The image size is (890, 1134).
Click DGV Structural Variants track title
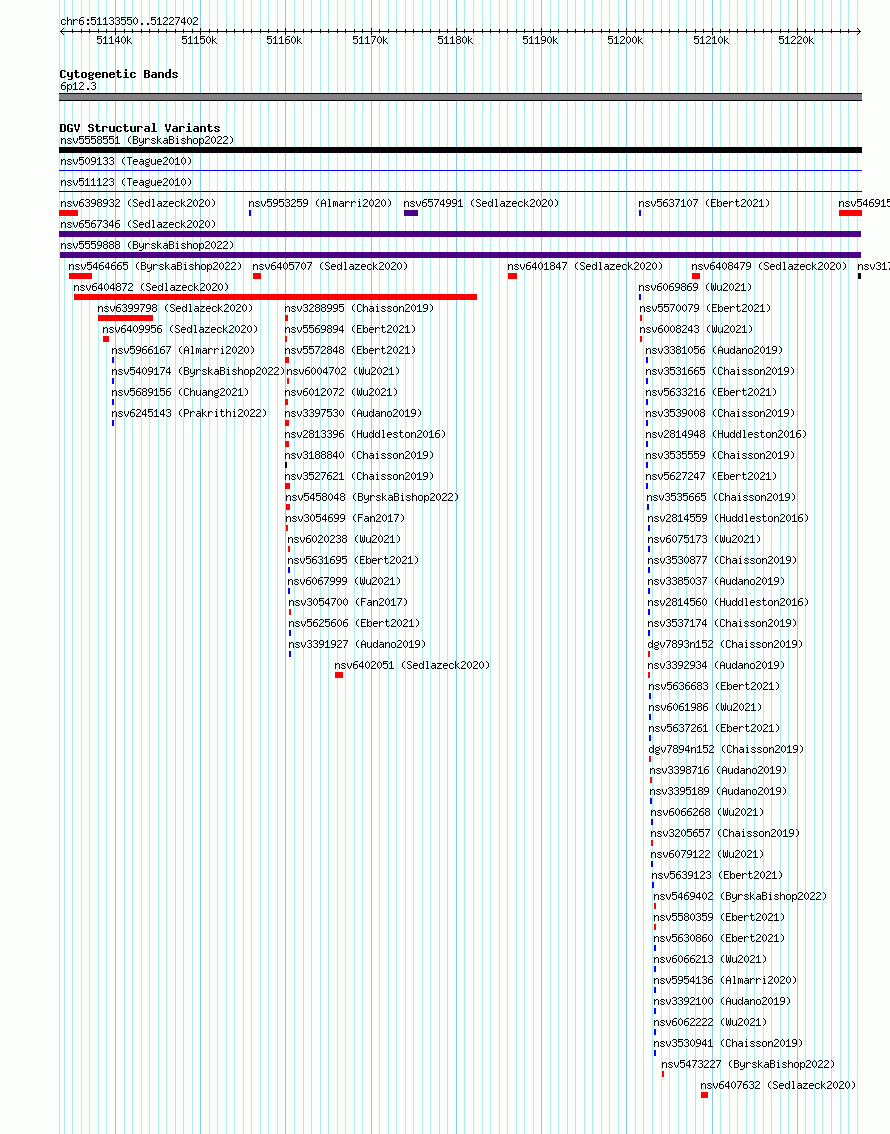pyautogui.click(x=140, y=128)
